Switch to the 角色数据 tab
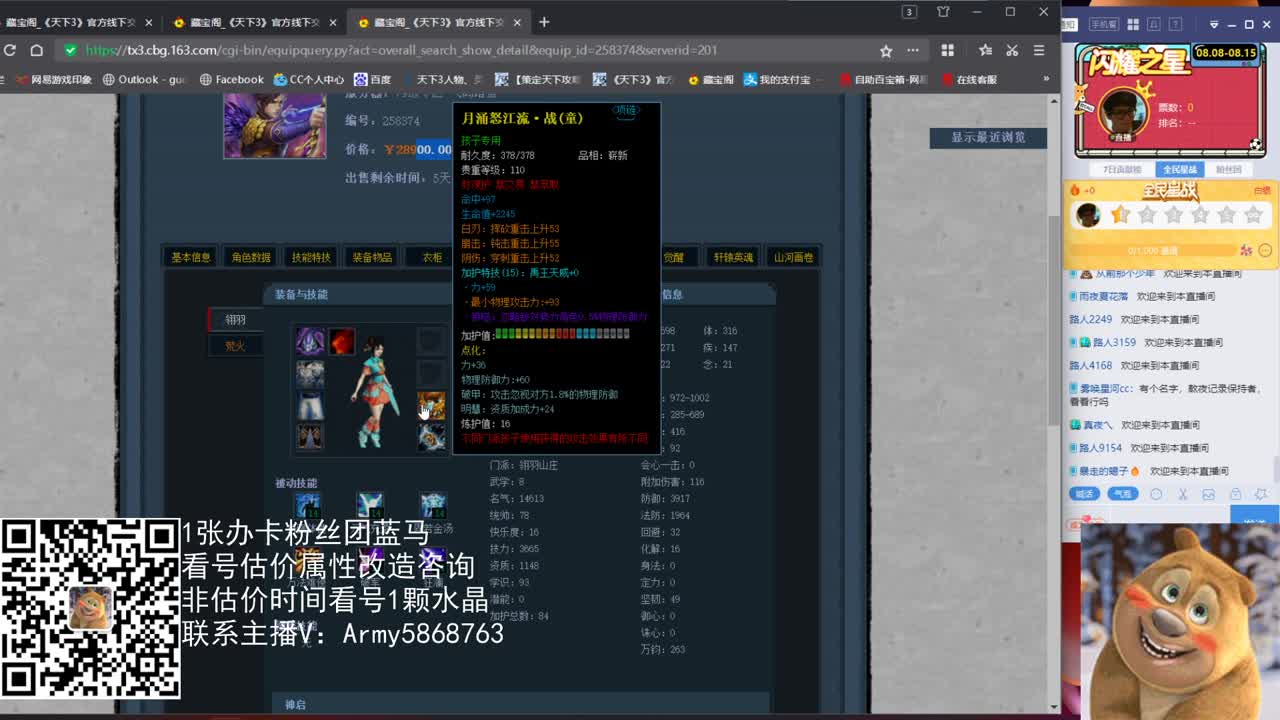The height and width of the screenshot is (720, 1280). (250, 256)
